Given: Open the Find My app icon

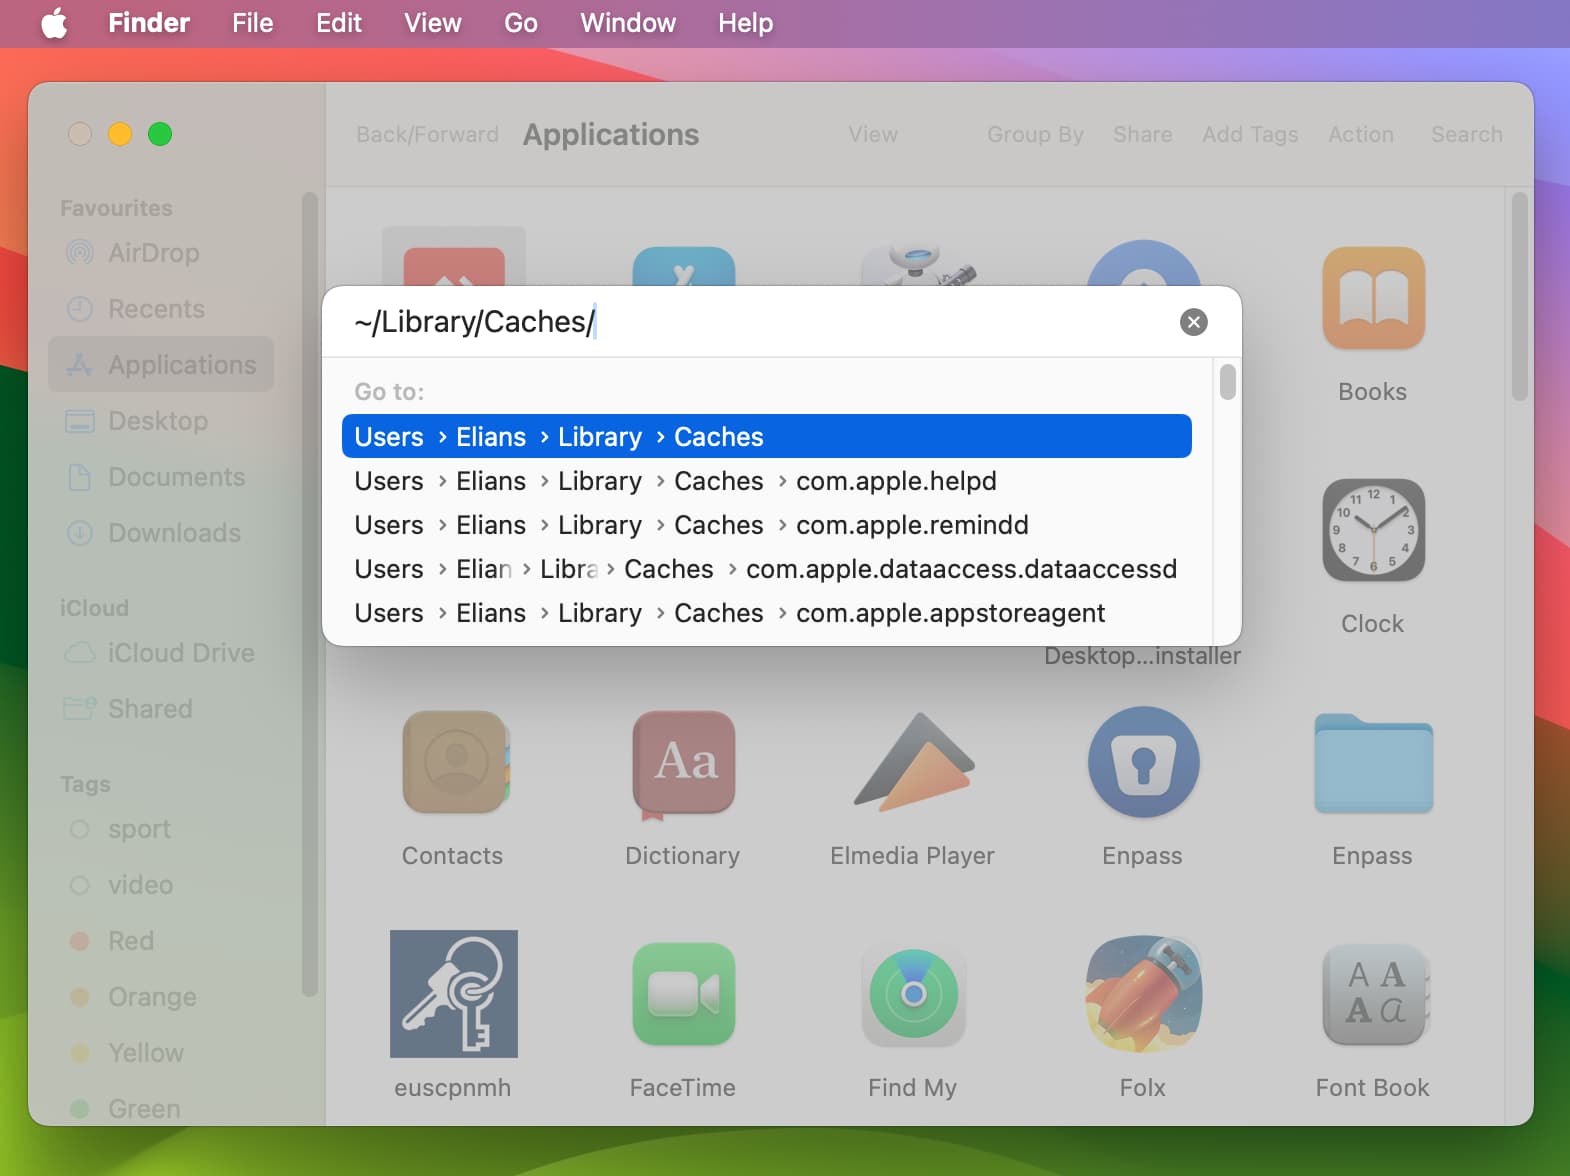Looking at the screenshot, I should 913,994.
